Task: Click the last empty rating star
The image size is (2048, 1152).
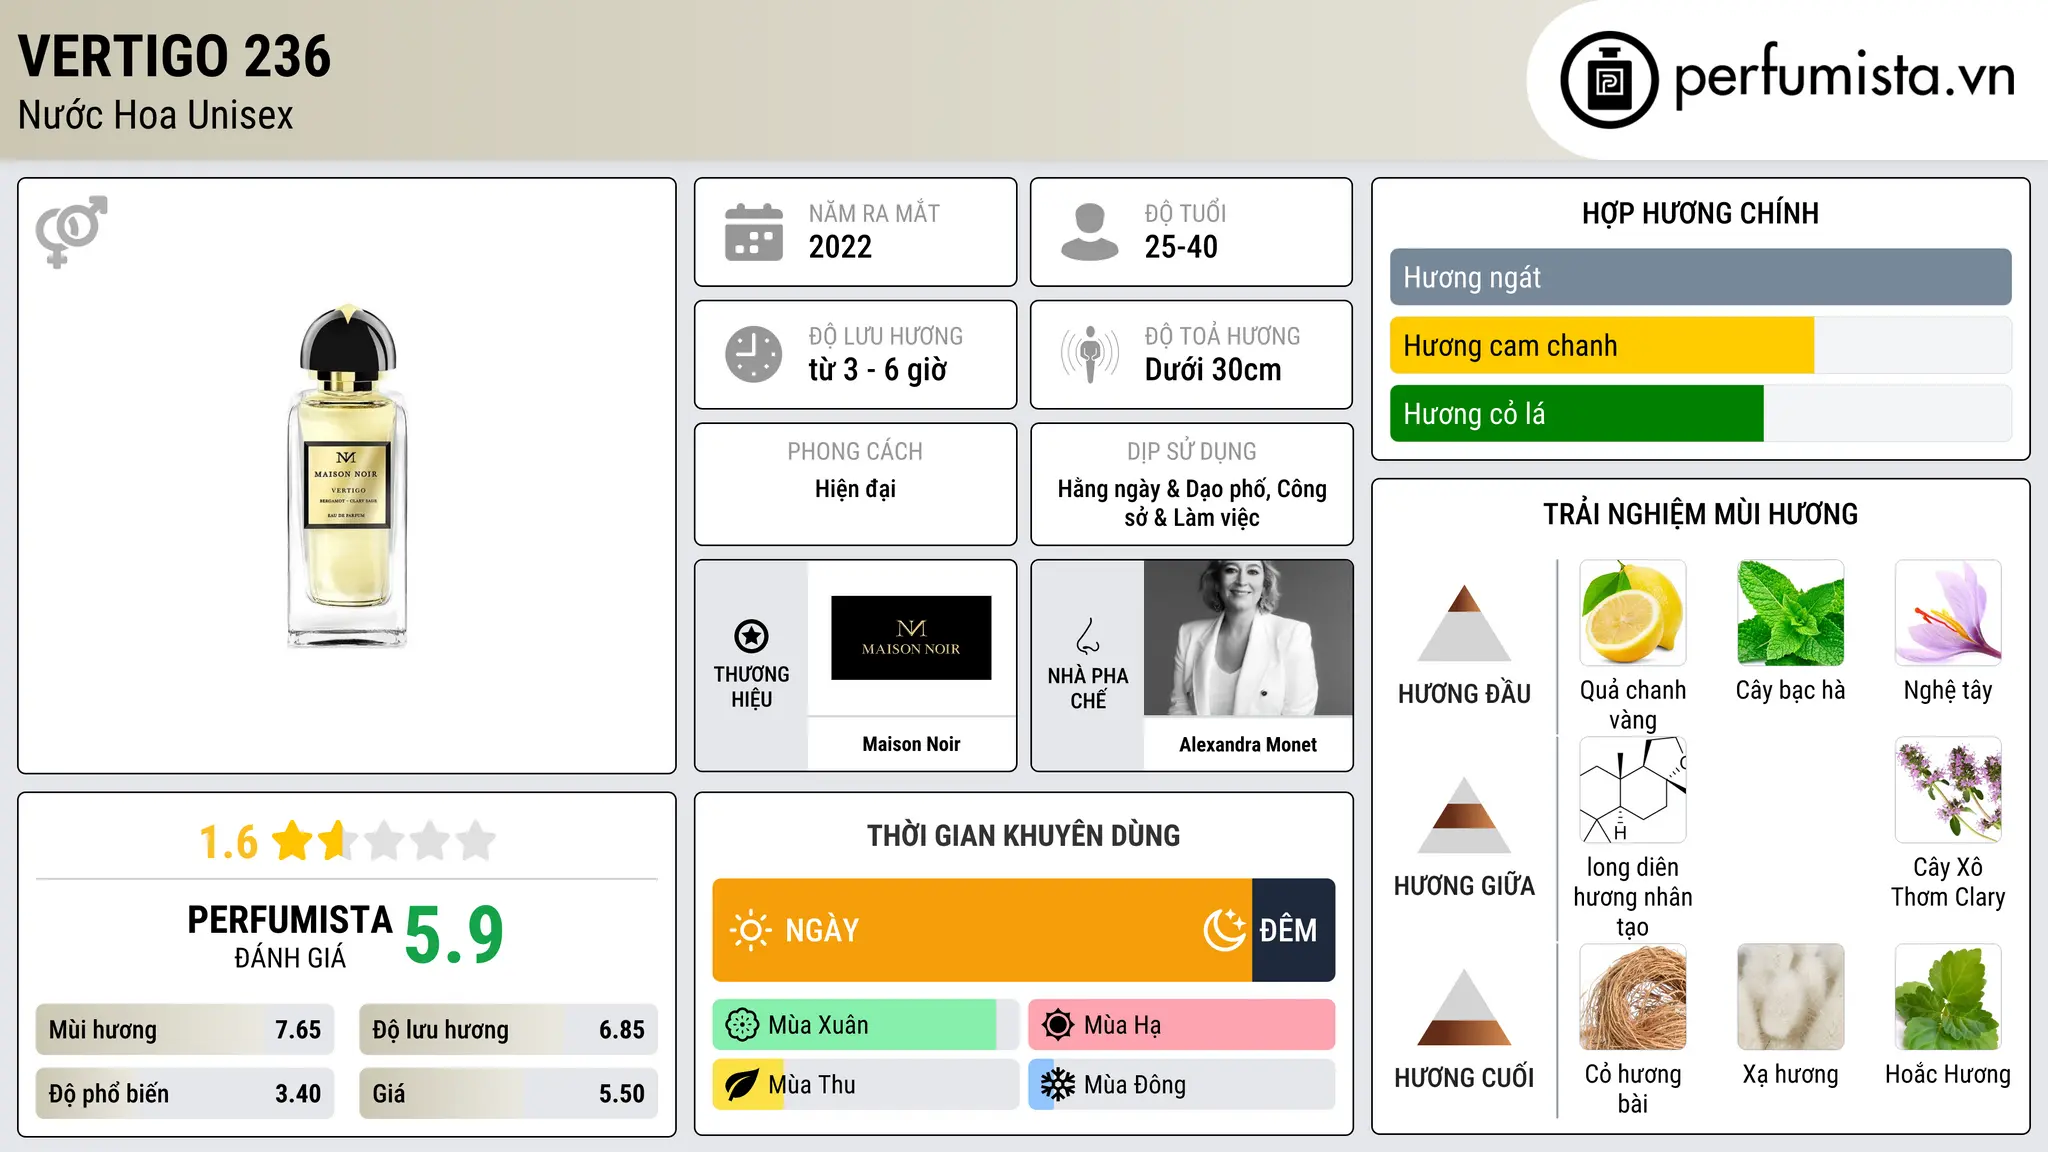Action: click(x=476, y=841)
